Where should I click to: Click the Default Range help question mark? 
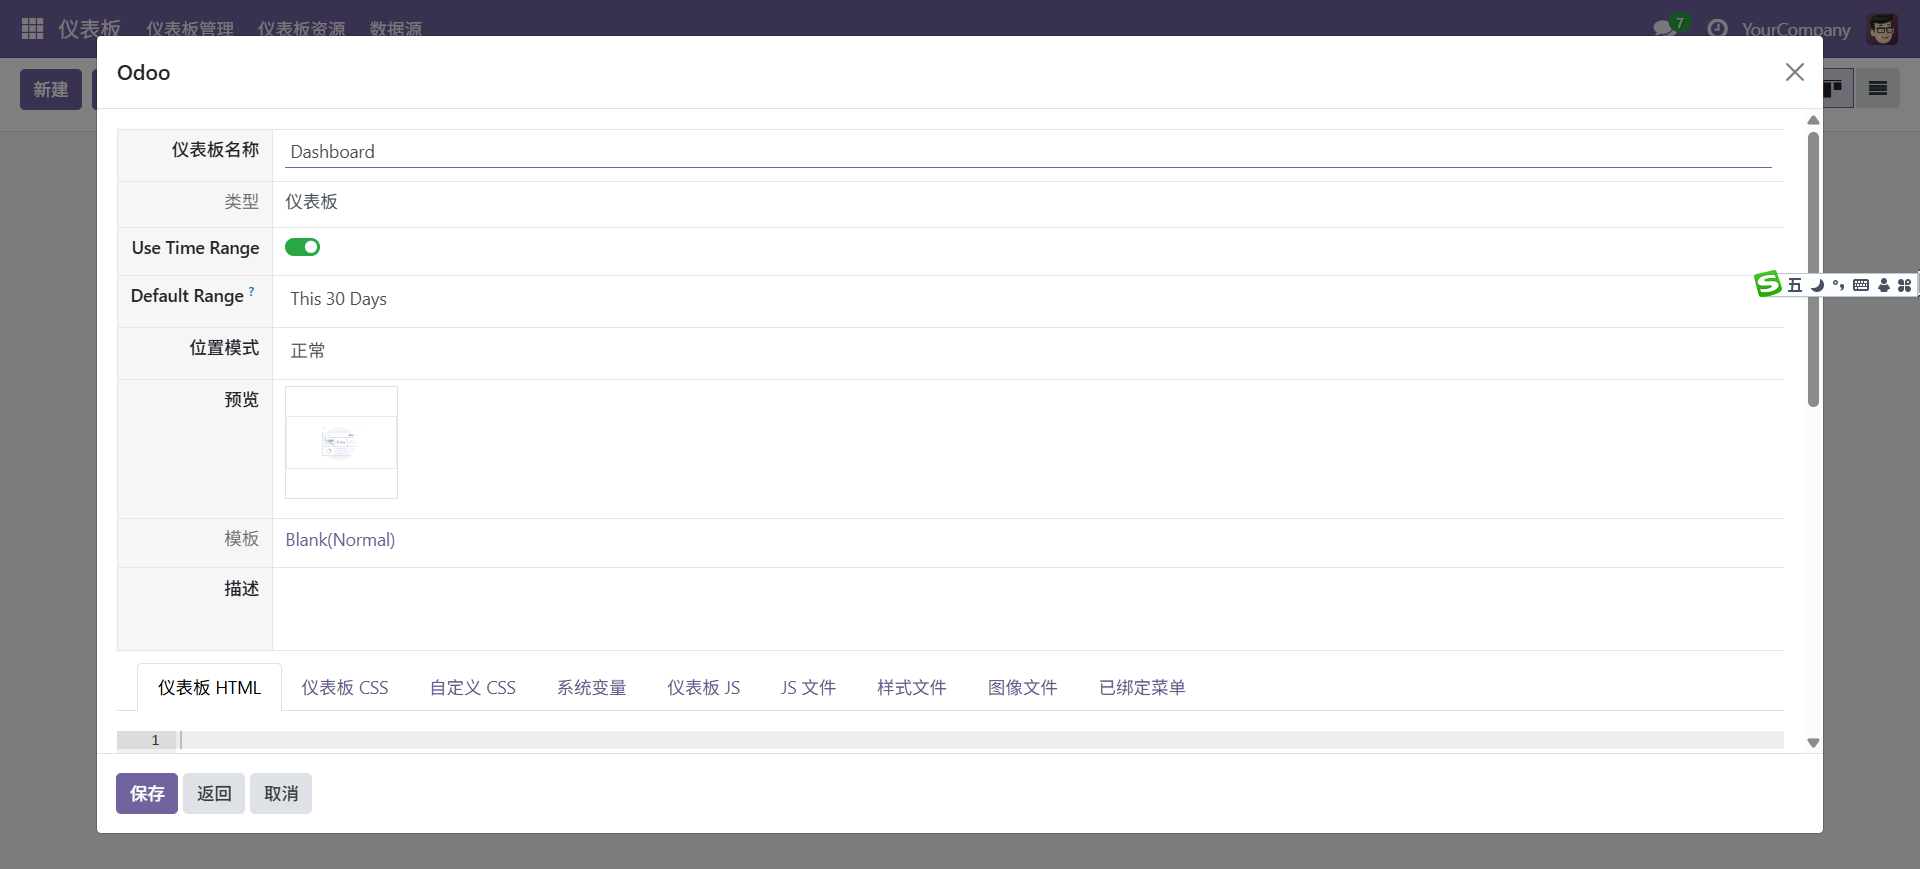click(x=251, y=292)
